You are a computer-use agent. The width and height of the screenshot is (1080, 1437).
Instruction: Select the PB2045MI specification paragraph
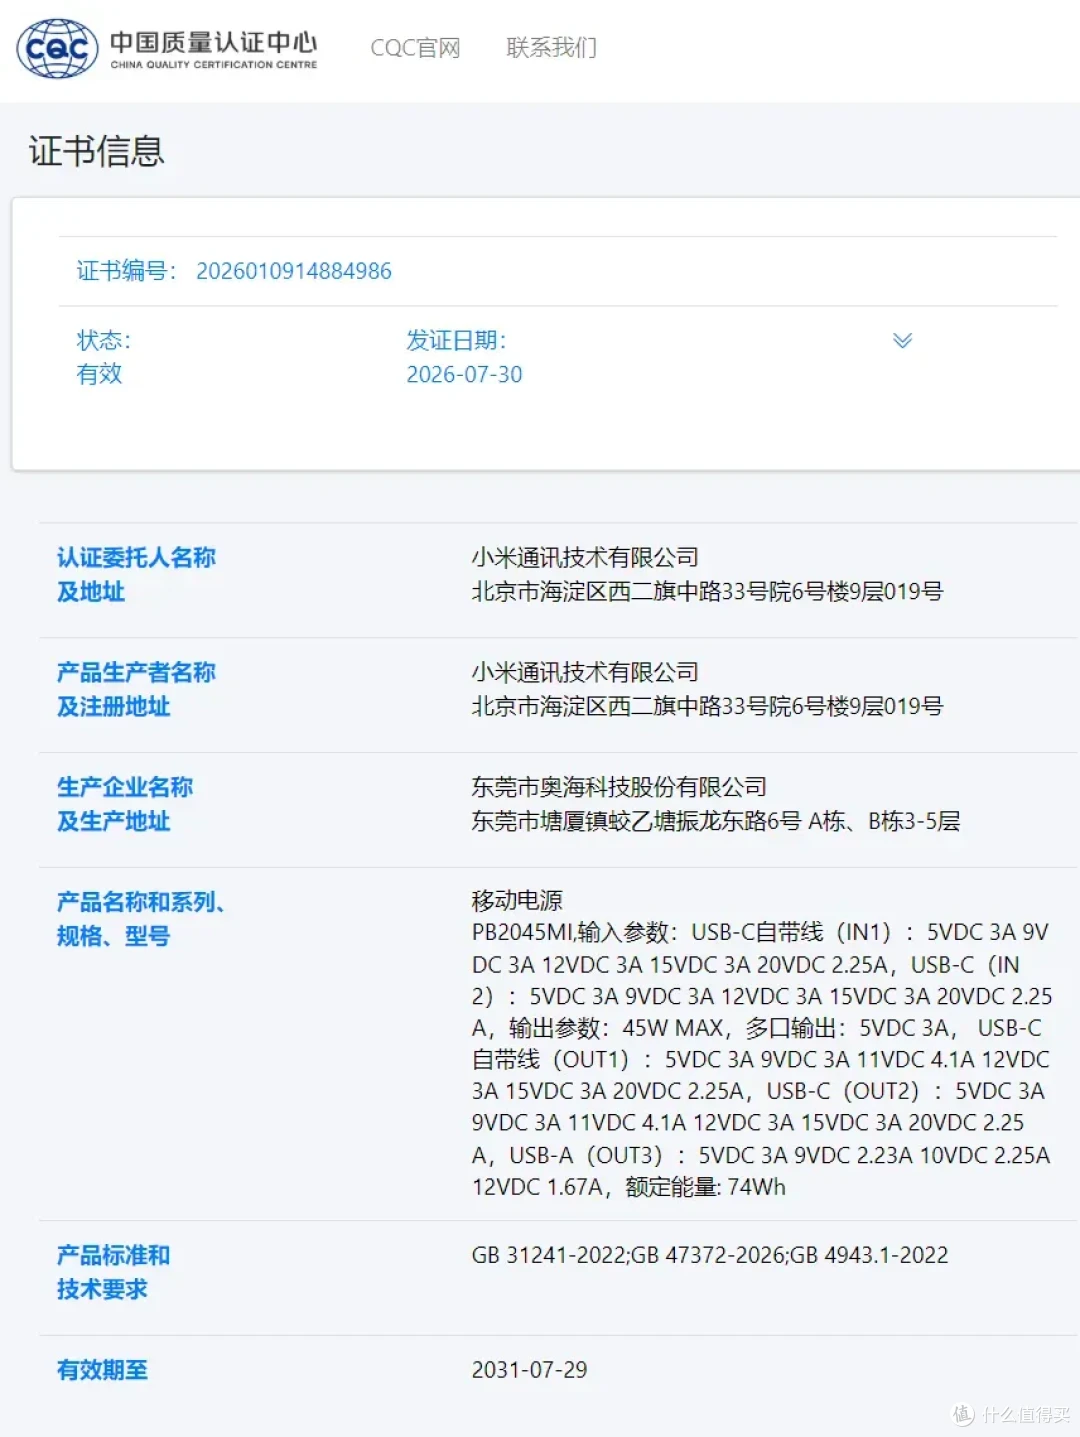coord(762,1059)
